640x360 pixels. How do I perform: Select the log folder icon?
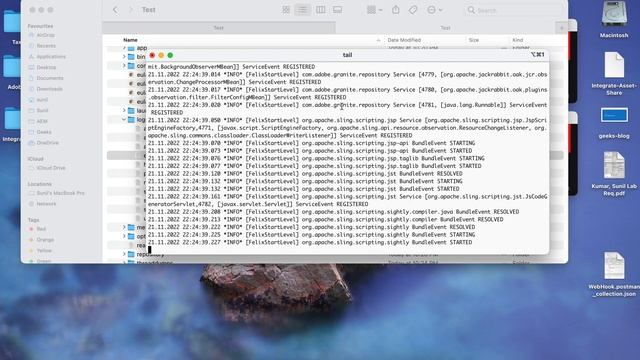click(131, 120)
